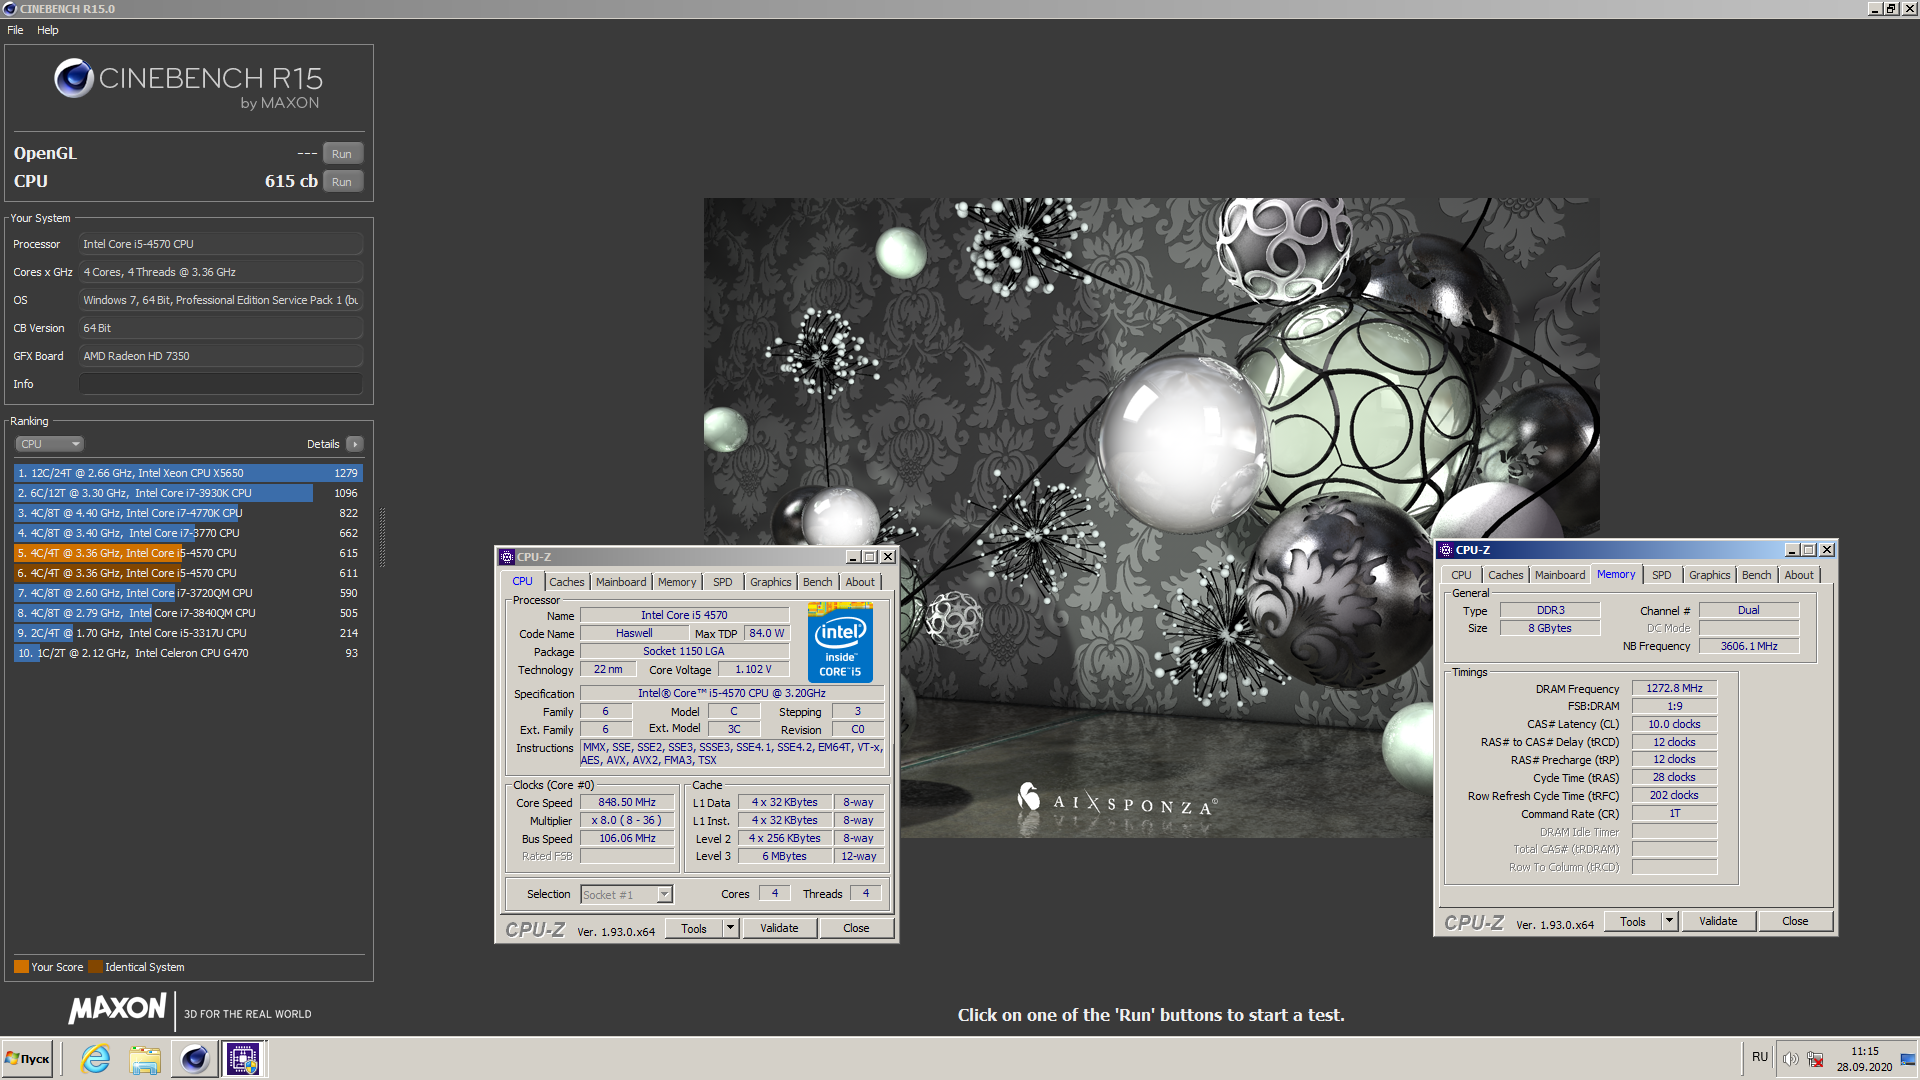This screenshot has height=1080, width=1920.
Task: Open Windows Explorer folder icon in taskbar
Action: pyautogui.click(x=145, y=1059)
